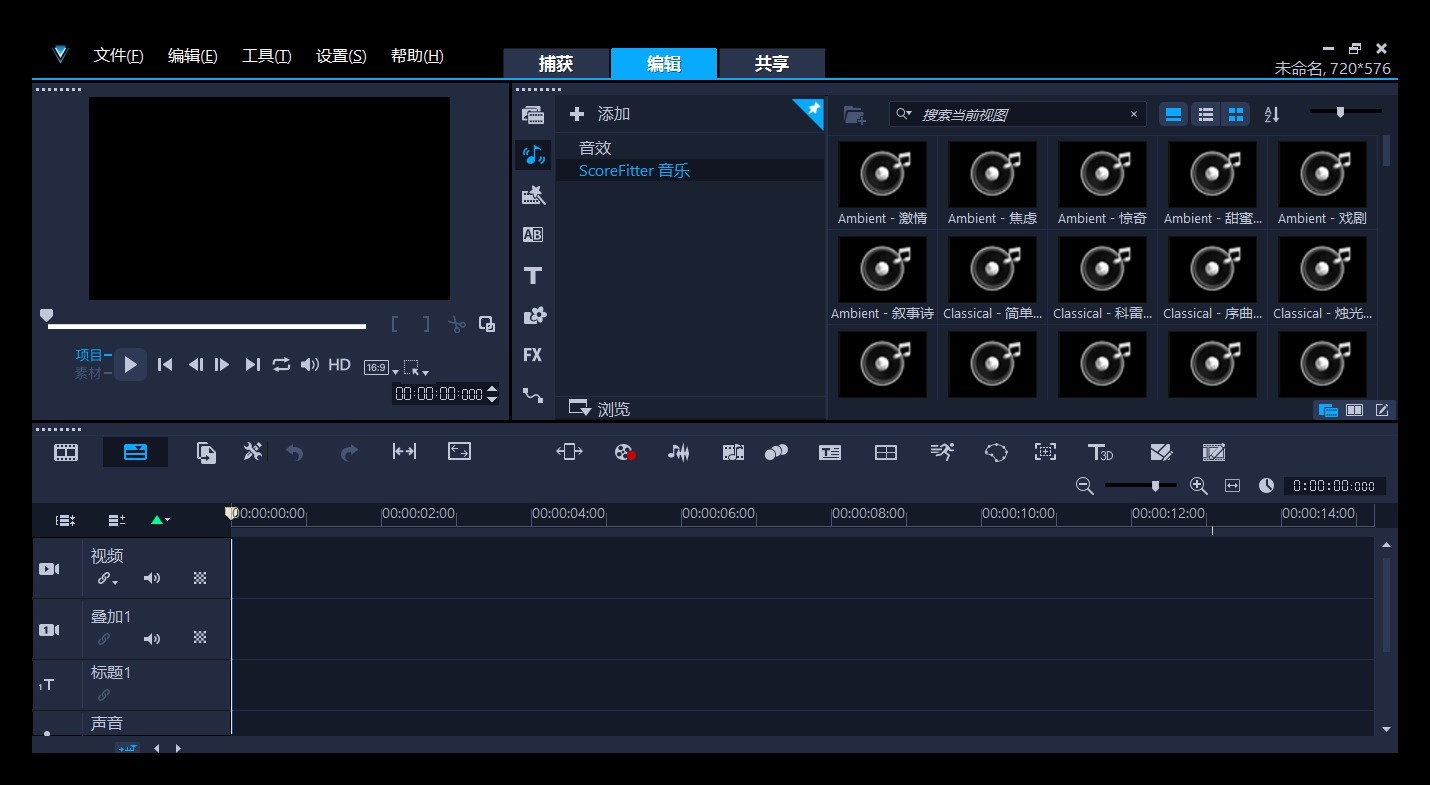Screen dimensions: 1430x785
Task: Toggle repeat loop playback
Action: point(281,365)
